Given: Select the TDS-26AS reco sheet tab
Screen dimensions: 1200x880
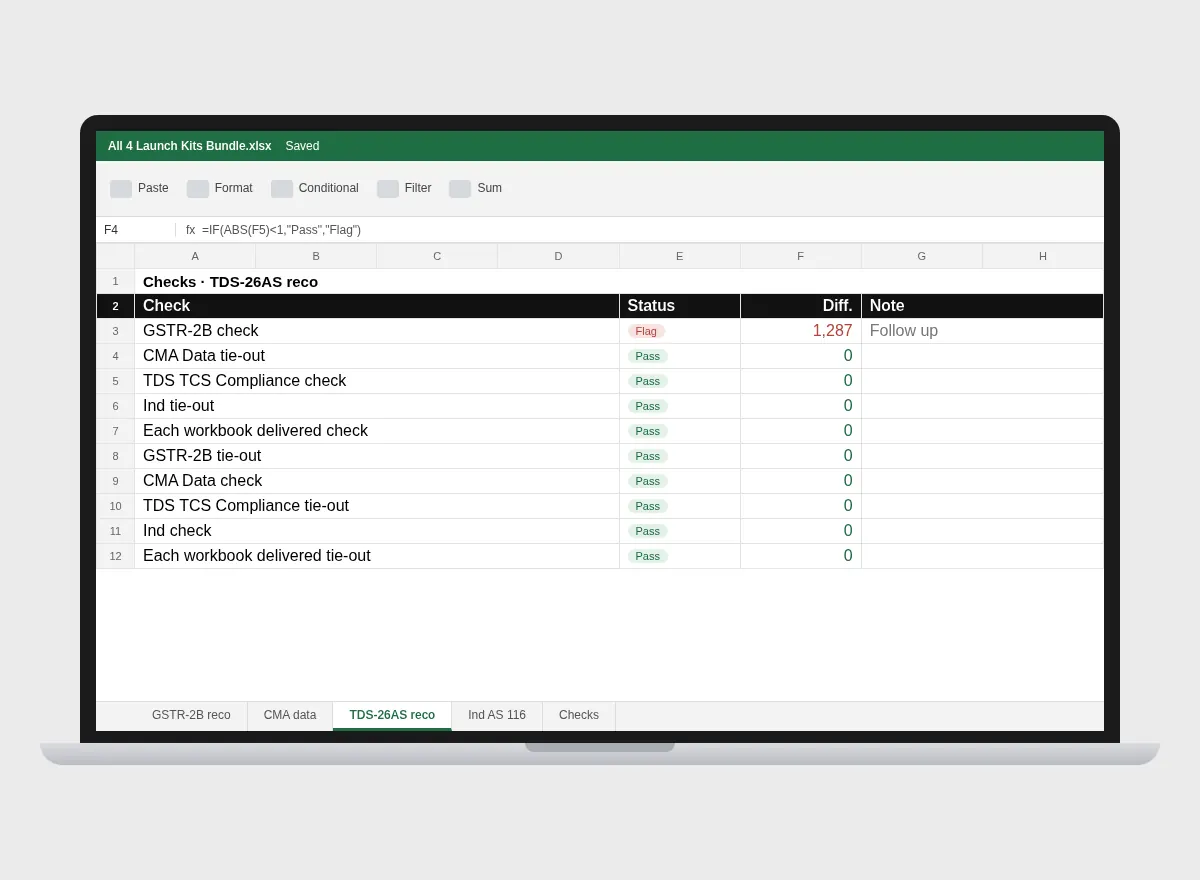Looking at the screenshot, I should point(392,716).
